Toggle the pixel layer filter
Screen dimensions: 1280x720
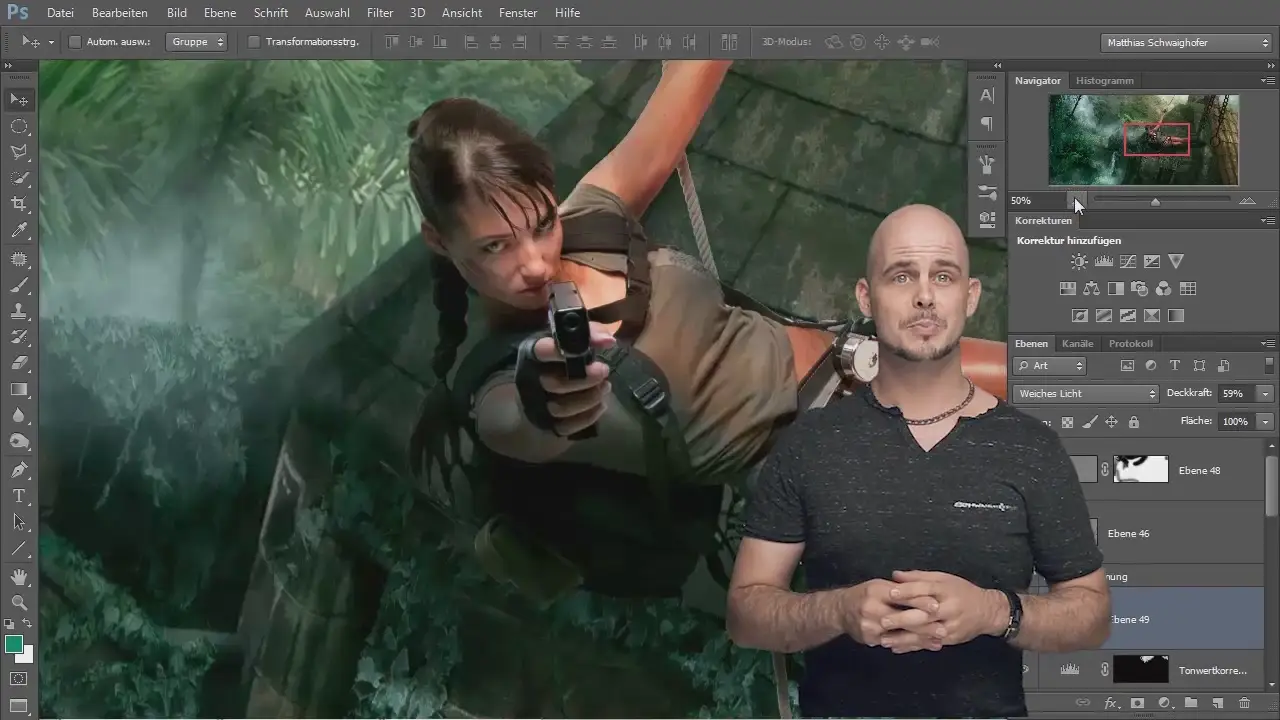pyautogui.click(x=1127, y=366)
